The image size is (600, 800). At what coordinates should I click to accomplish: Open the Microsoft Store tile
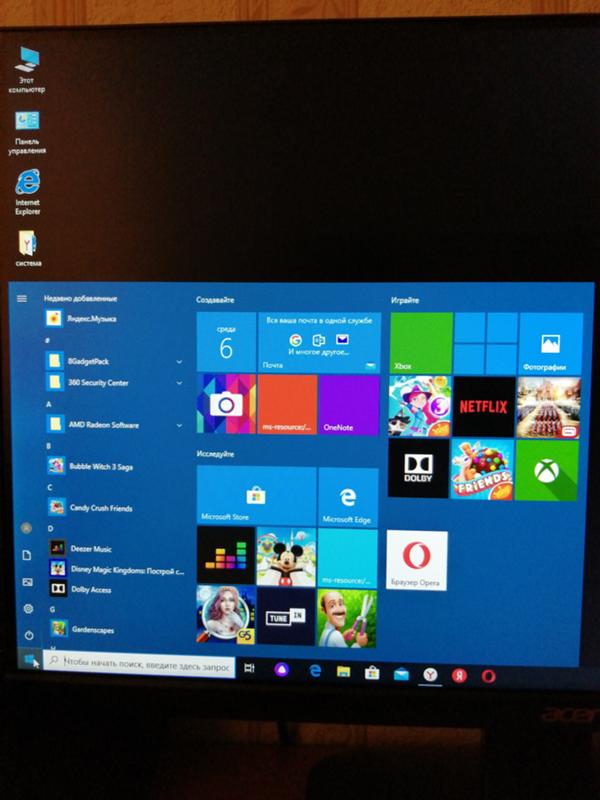tap(256, 496)
